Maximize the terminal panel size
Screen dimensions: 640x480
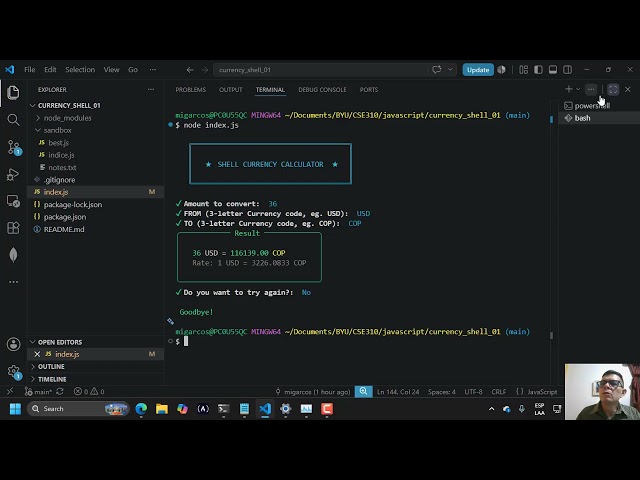point(613,89)
